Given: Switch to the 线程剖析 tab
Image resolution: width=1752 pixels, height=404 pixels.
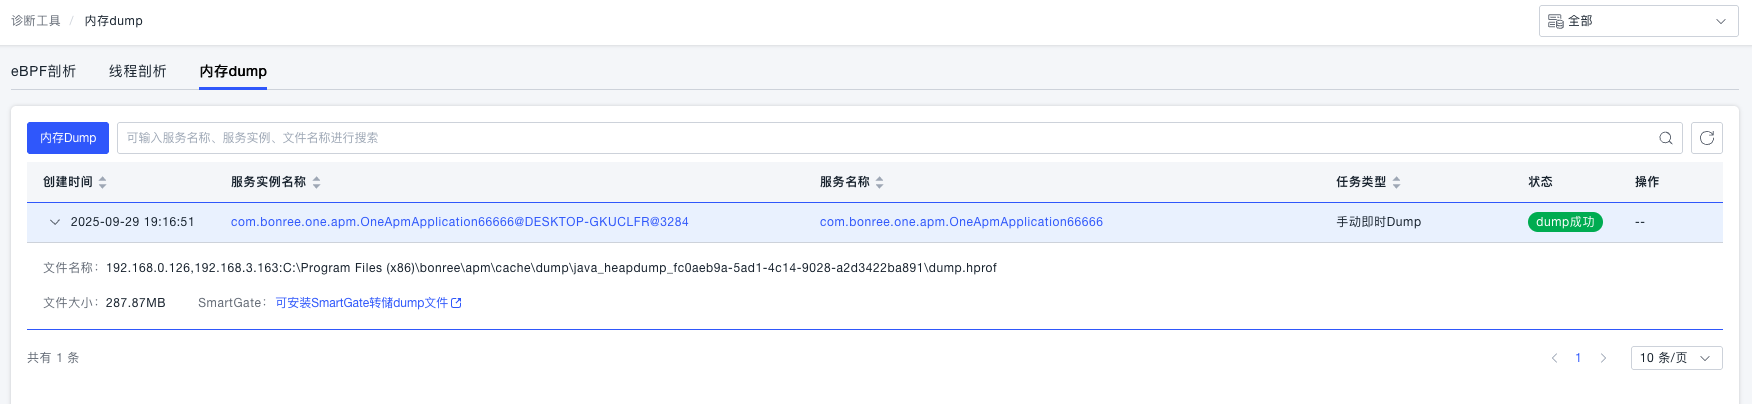Looking at the screenshot, I should [138, 71].
